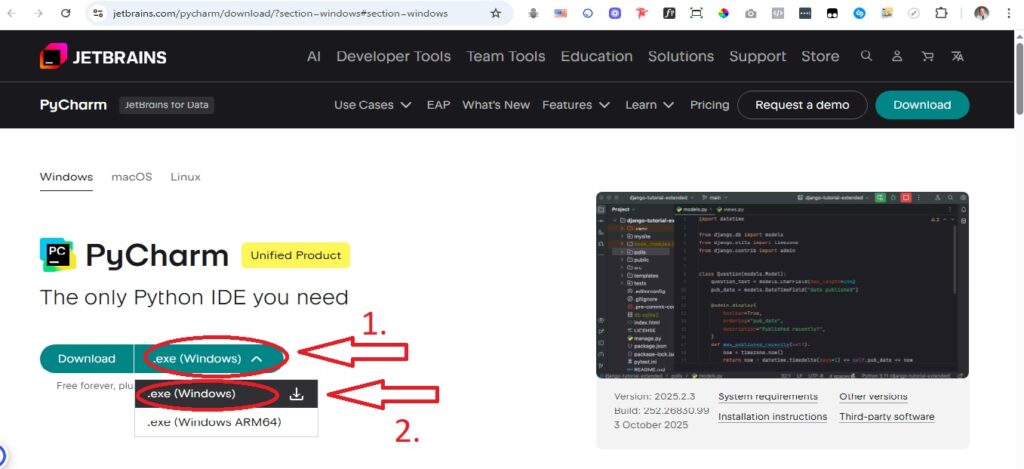Click the download arrow icon beside .exe (Windows)
This screenshot has height=469, width=1024.
pyautogui.click(x=296, y=394)
